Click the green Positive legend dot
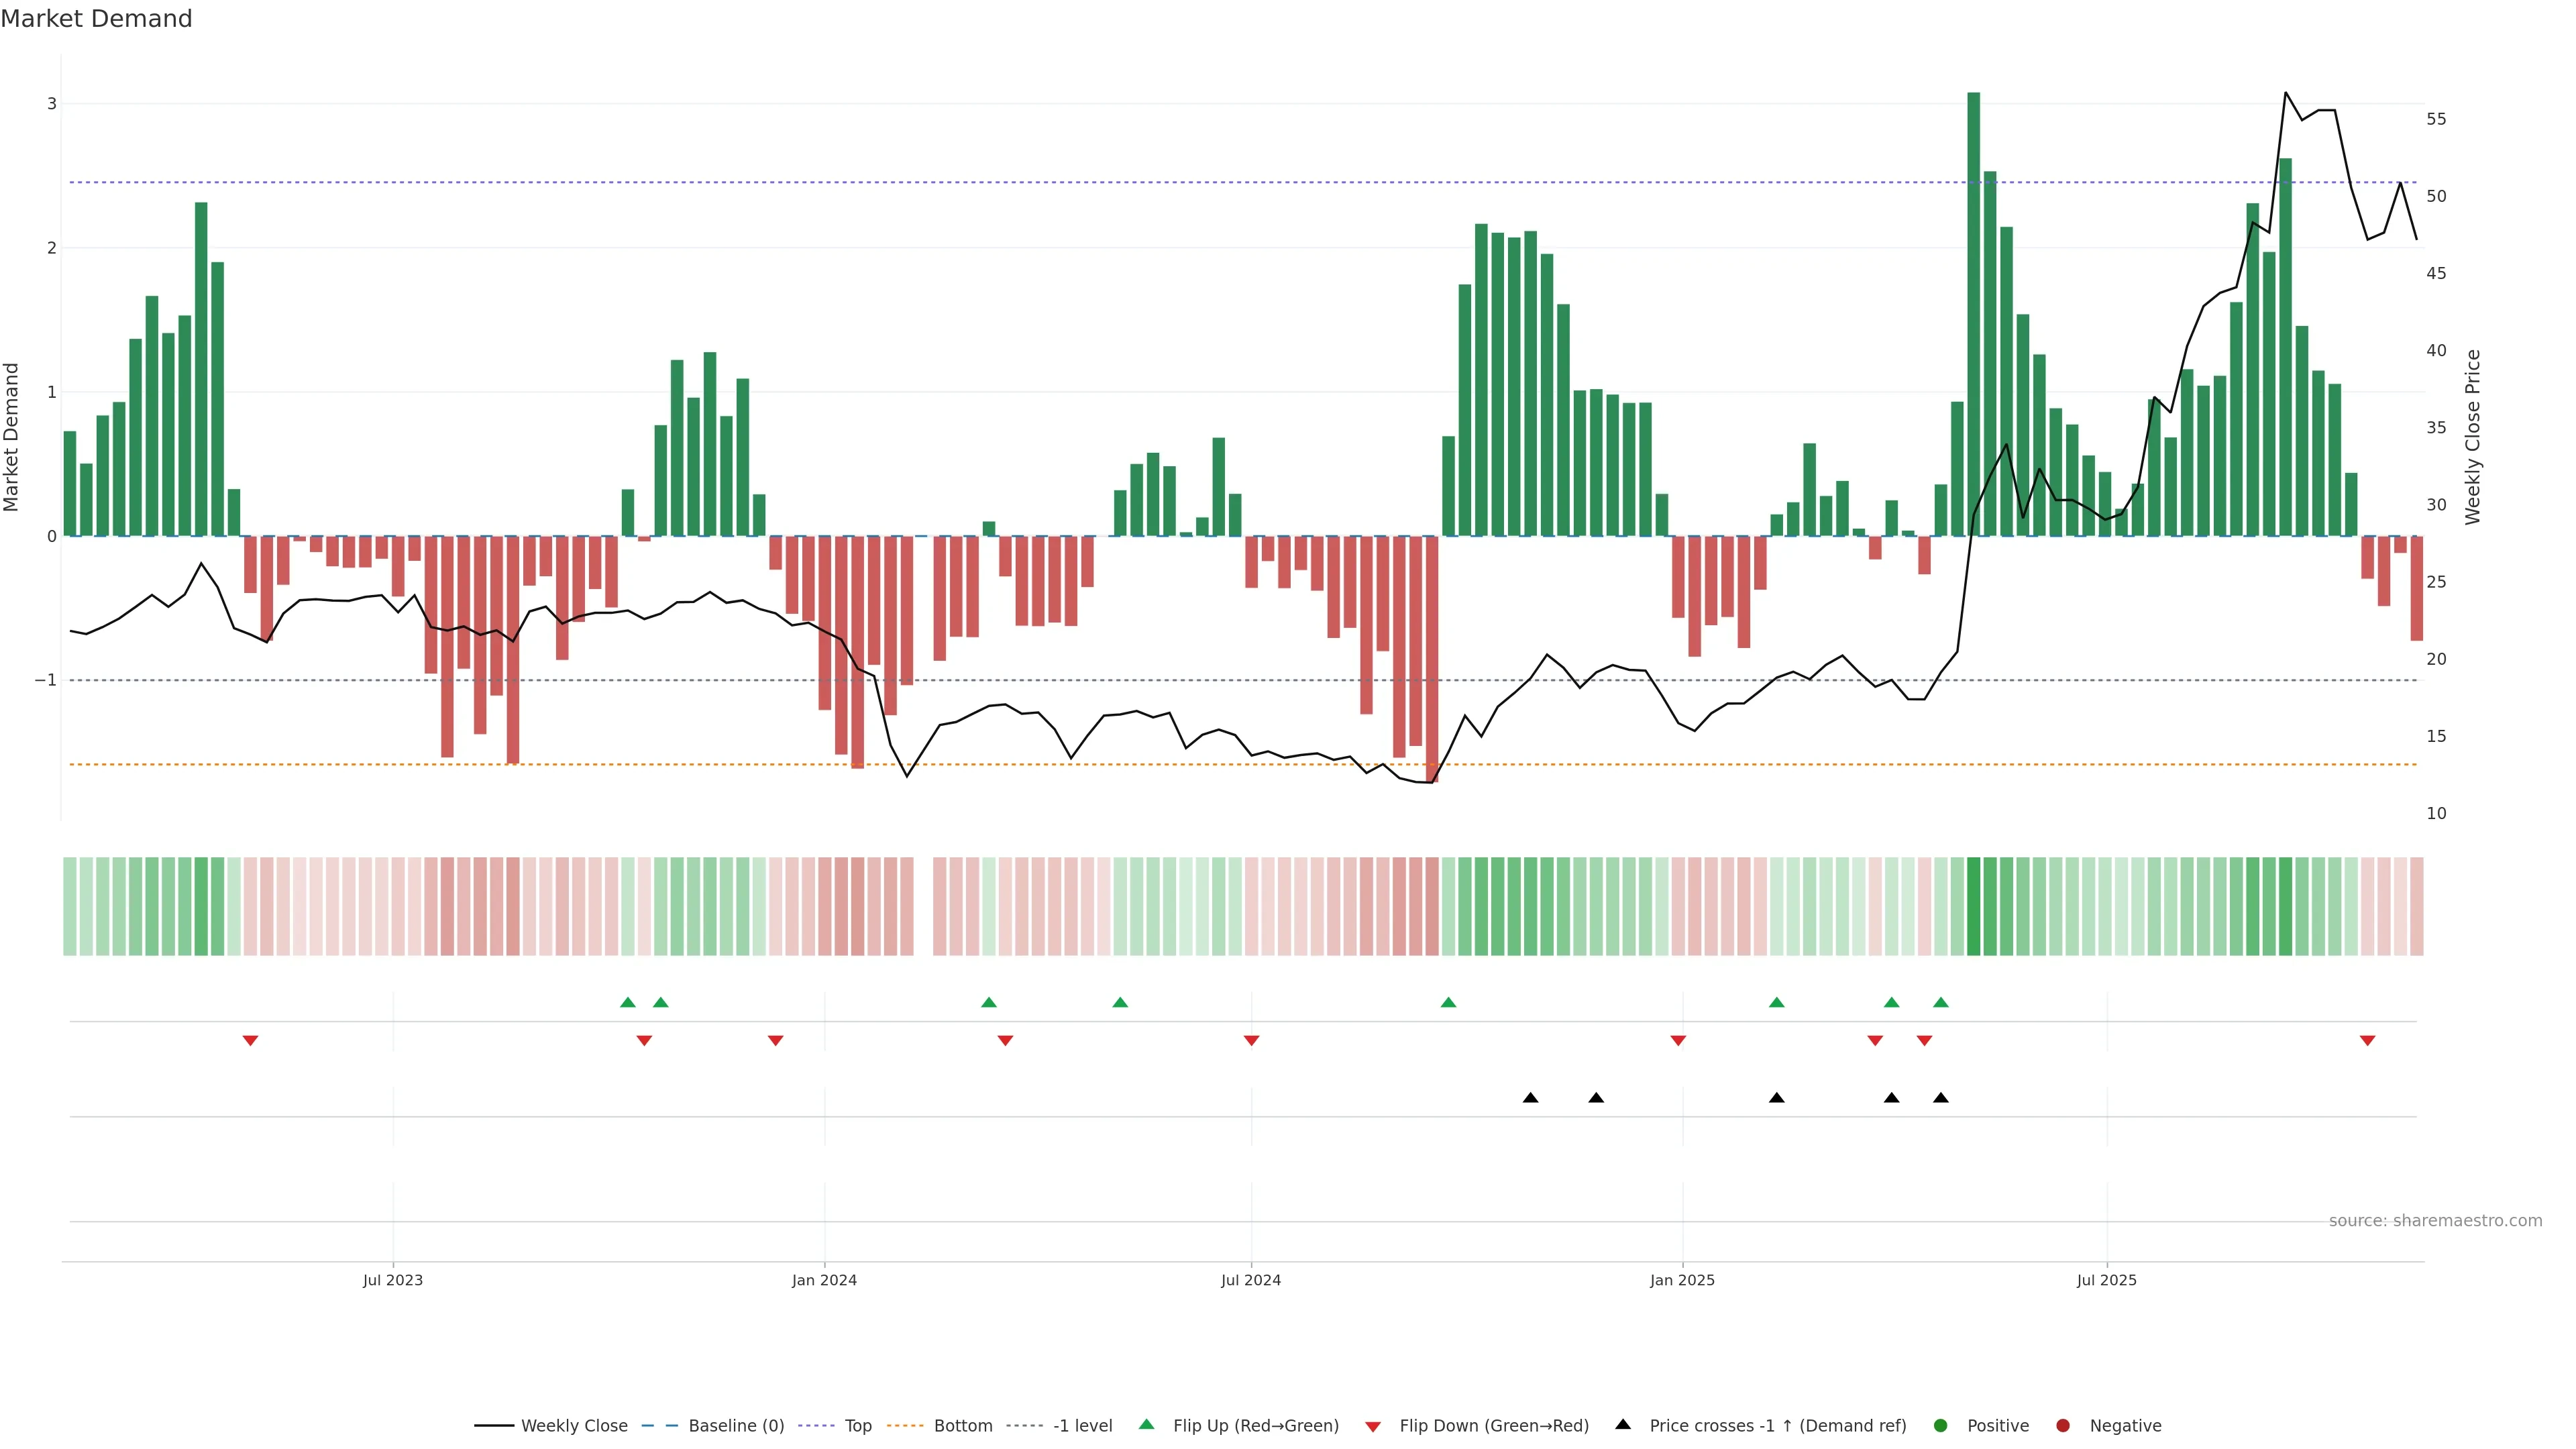The width and height of the screenshot is (2576, 1449). point(1941,1426)
